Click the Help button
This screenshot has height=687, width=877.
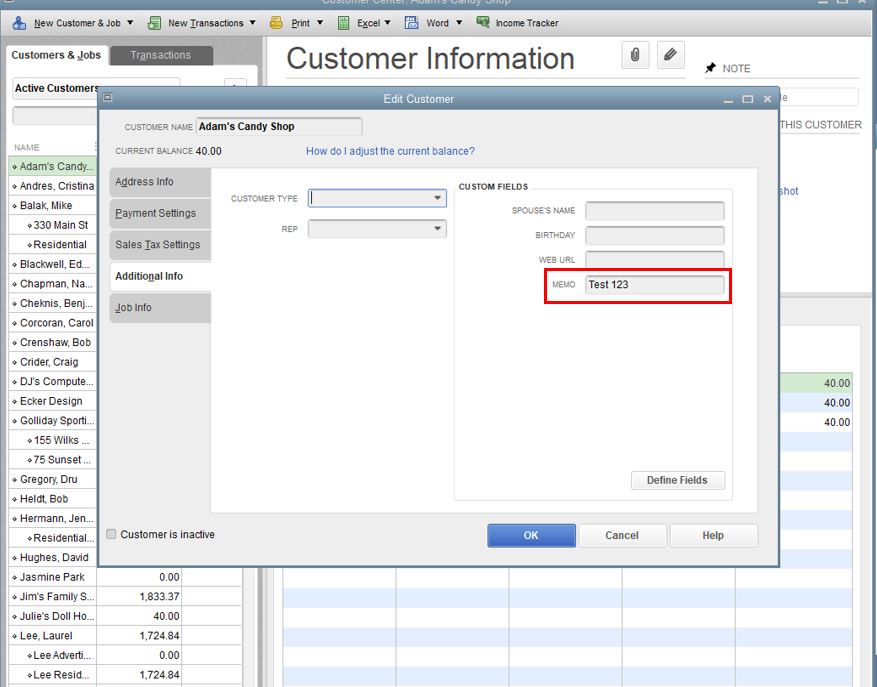[x=713, y=535]
